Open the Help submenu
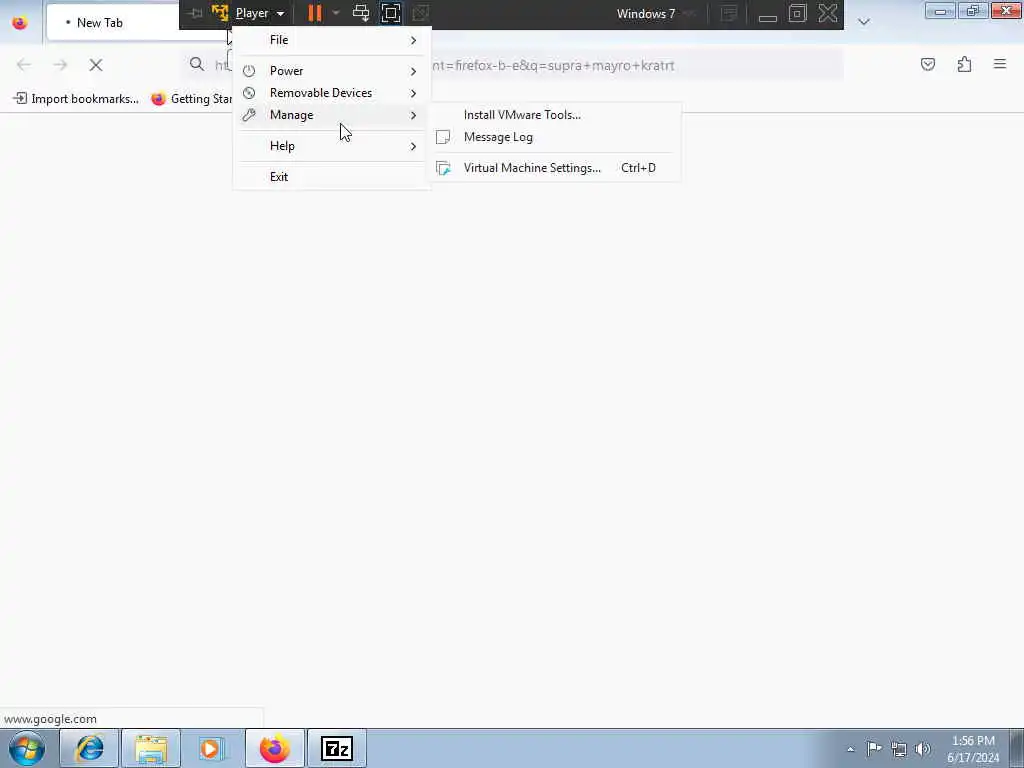1024x768 pixels. [x=332, y=146]
